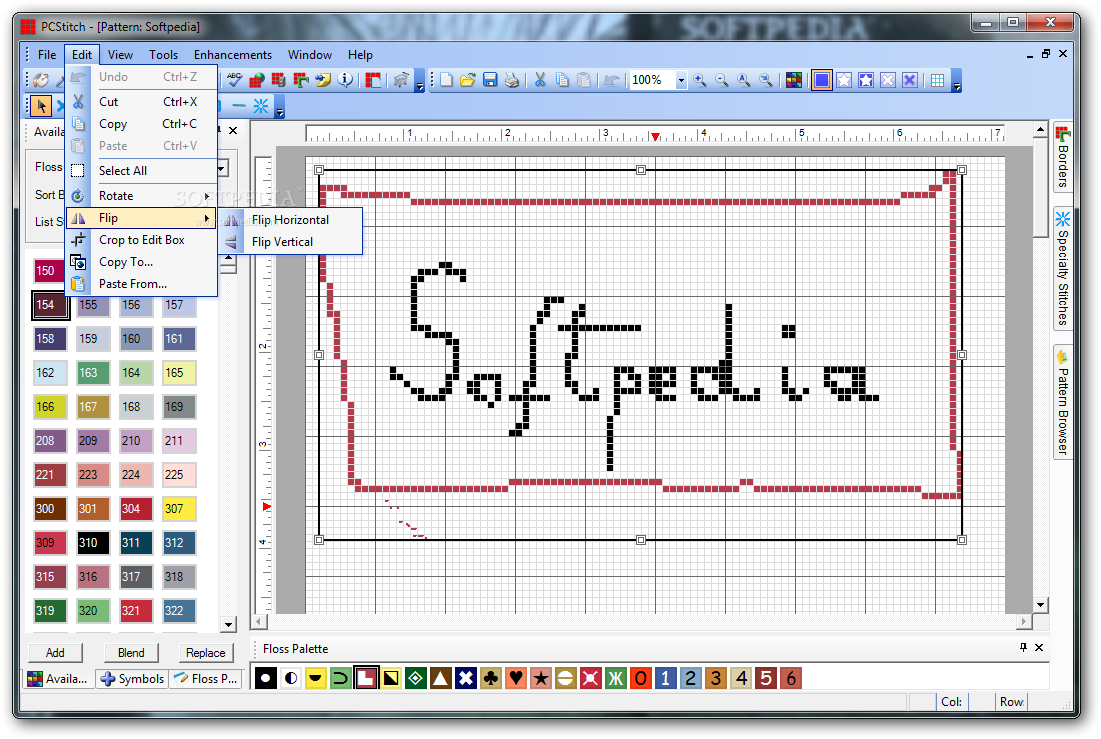
Task: Select the star symbol view mode
Action: coord(844,80)
